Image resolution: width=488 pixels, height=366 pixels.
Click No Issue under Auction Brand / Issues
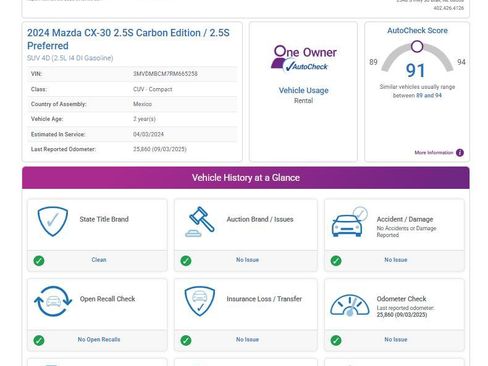click(247, 260)
